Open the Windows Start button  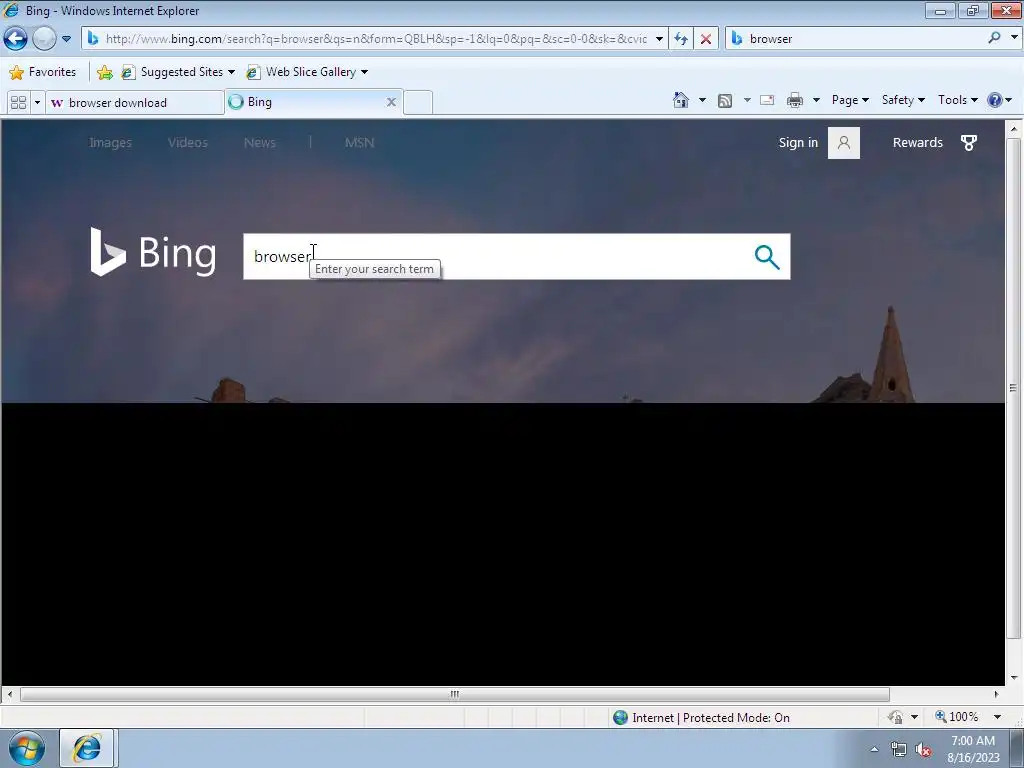click(x=27, y=748)
